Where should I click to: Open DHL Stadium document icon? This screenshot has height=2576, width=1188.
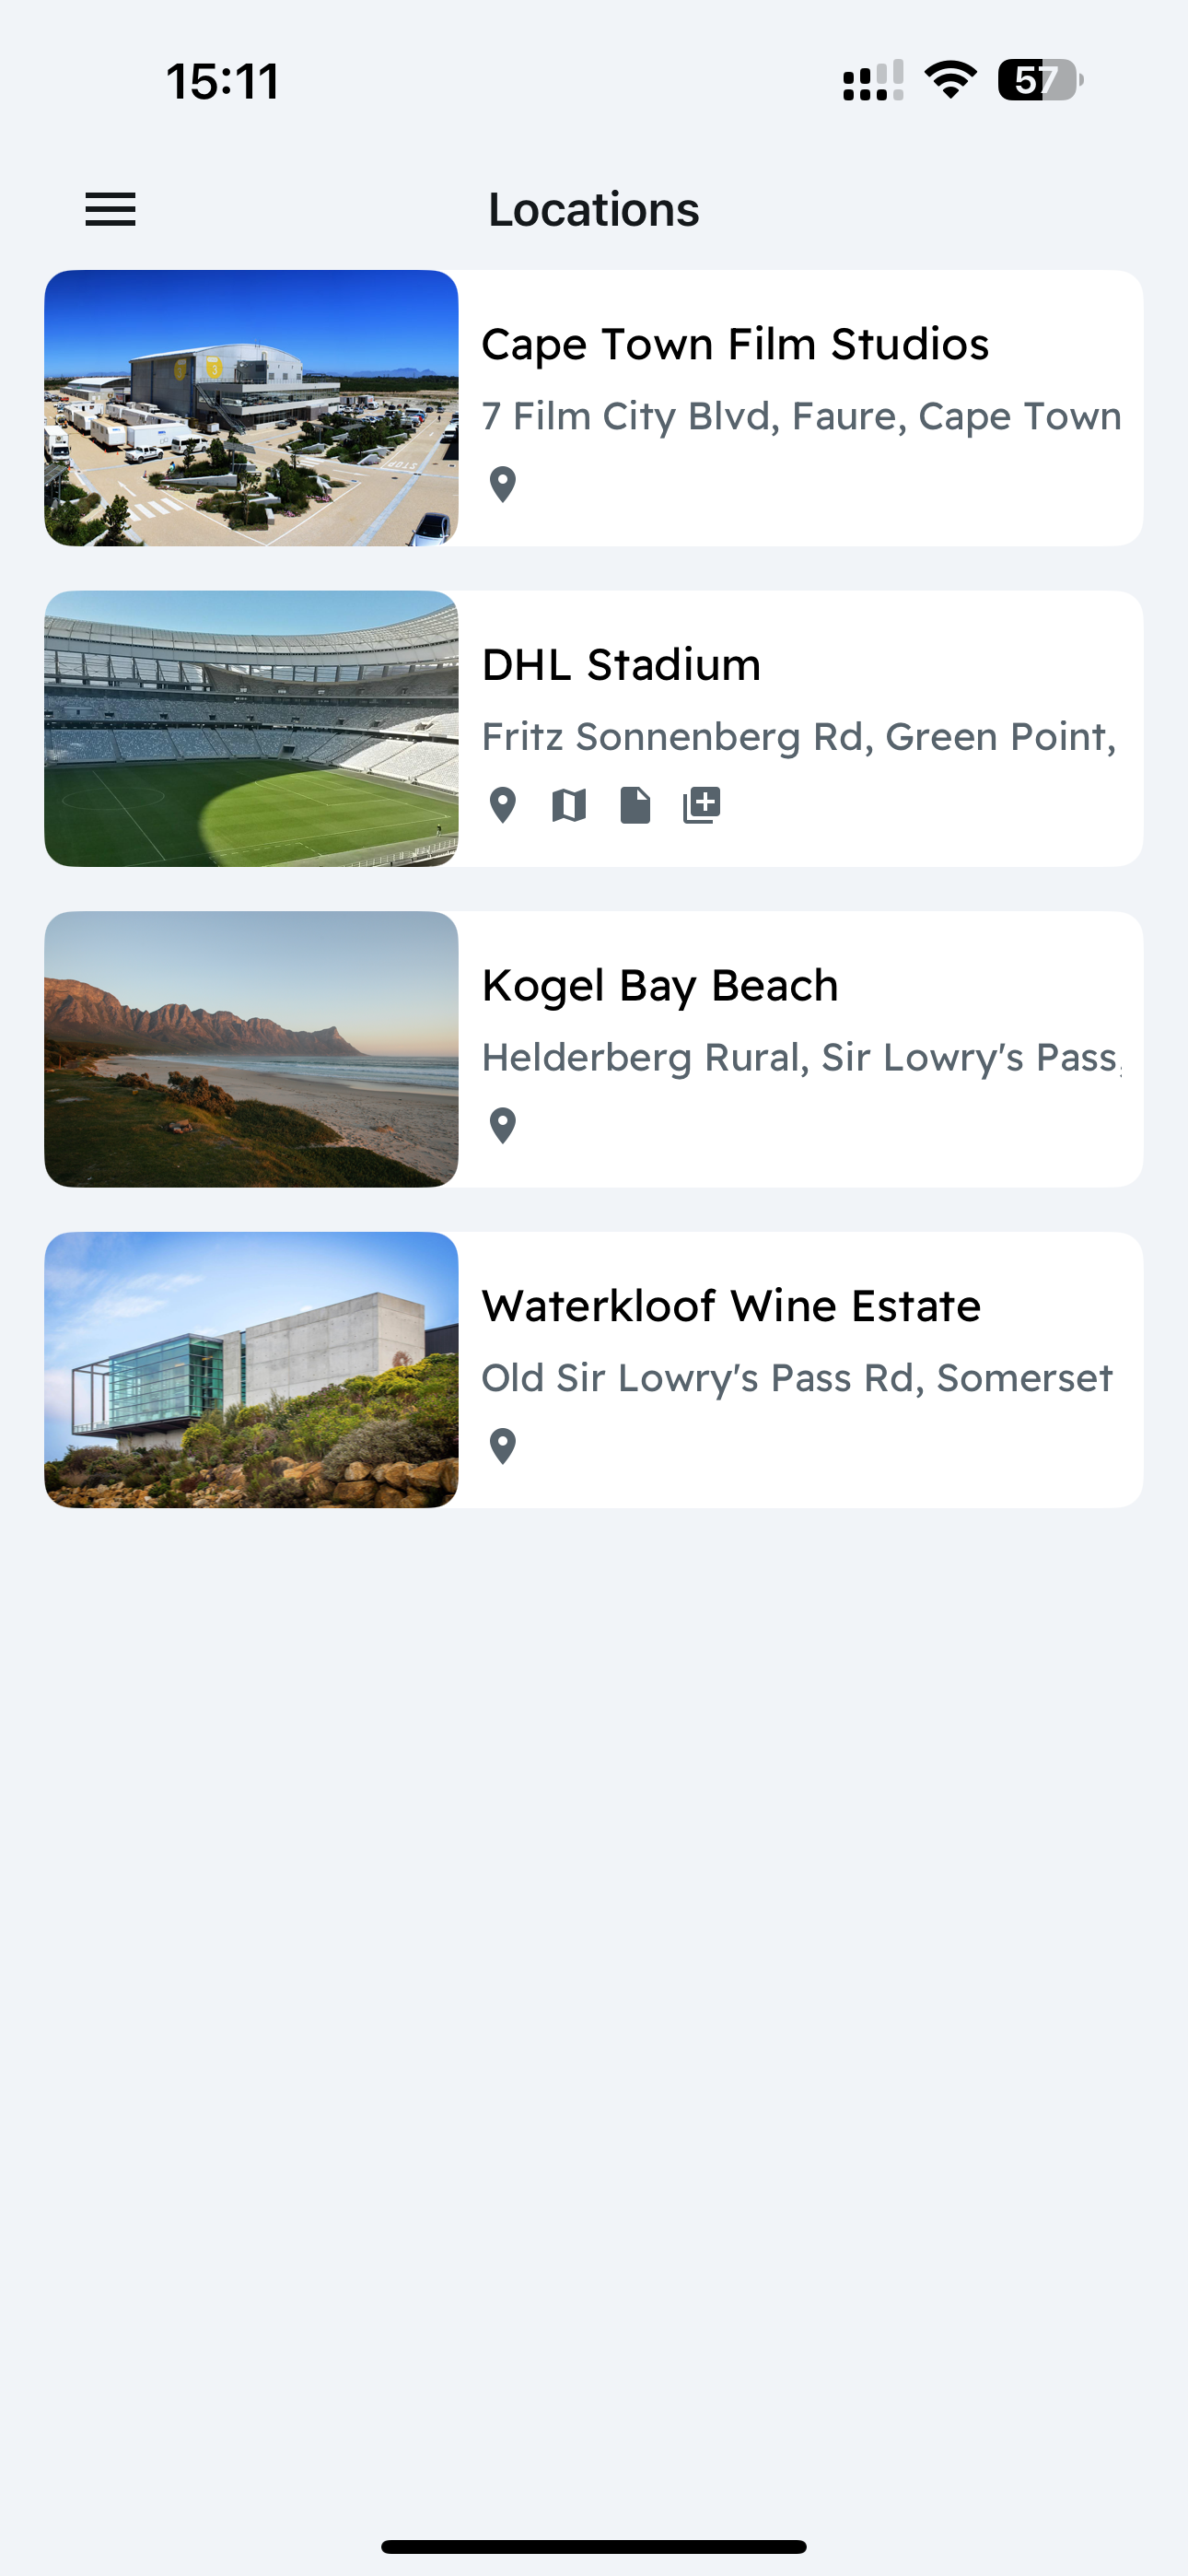(x=635, y=805)
